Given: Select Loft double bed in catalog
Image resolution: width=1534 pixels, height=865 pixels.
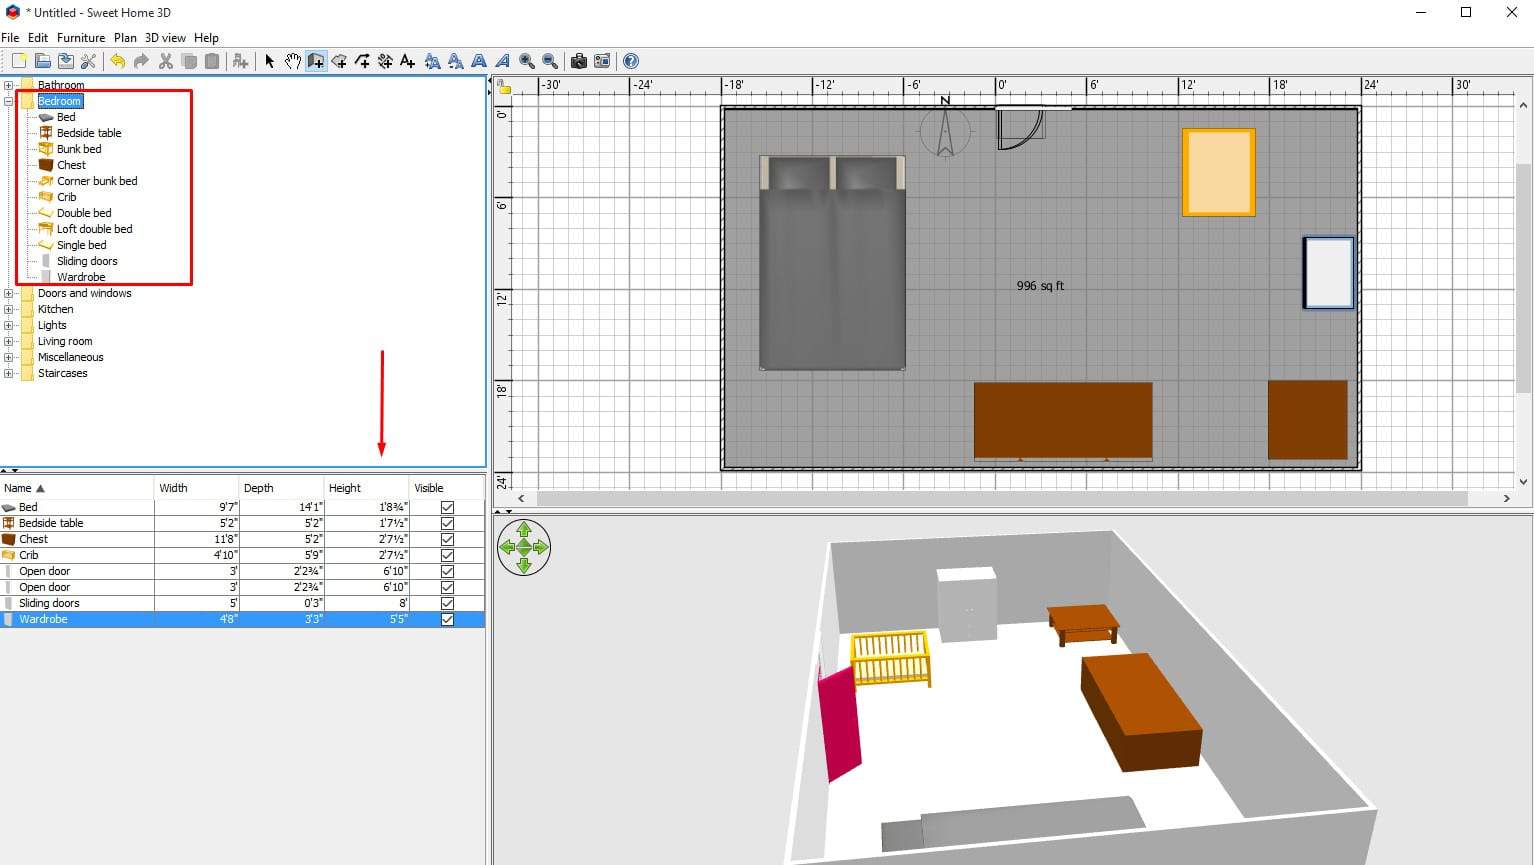Looking at the screenshot, I should 94,229.
